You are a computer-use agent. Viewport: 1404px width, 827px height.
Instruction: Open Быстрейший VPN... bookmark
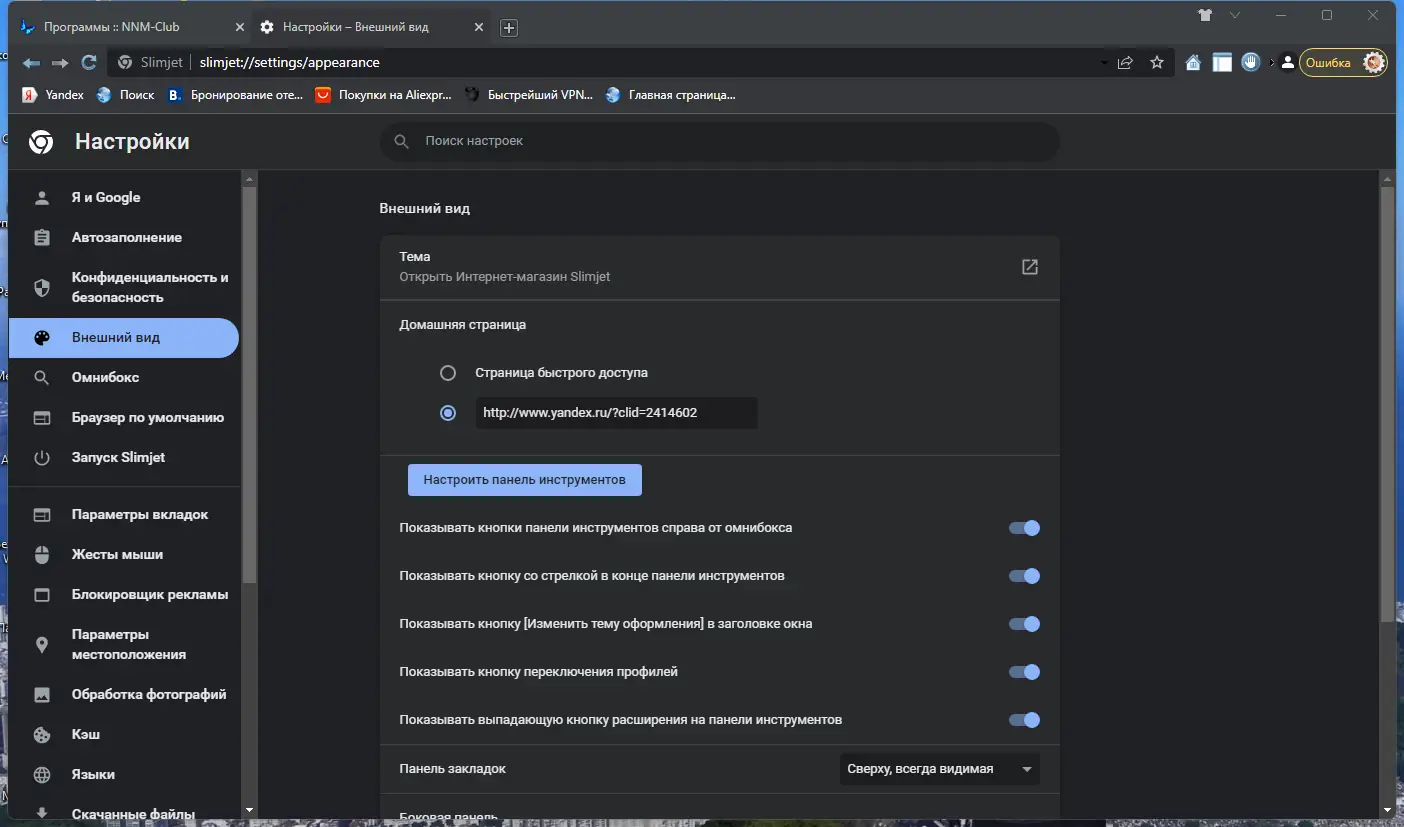pyautogui.click(x=529, y=95)
